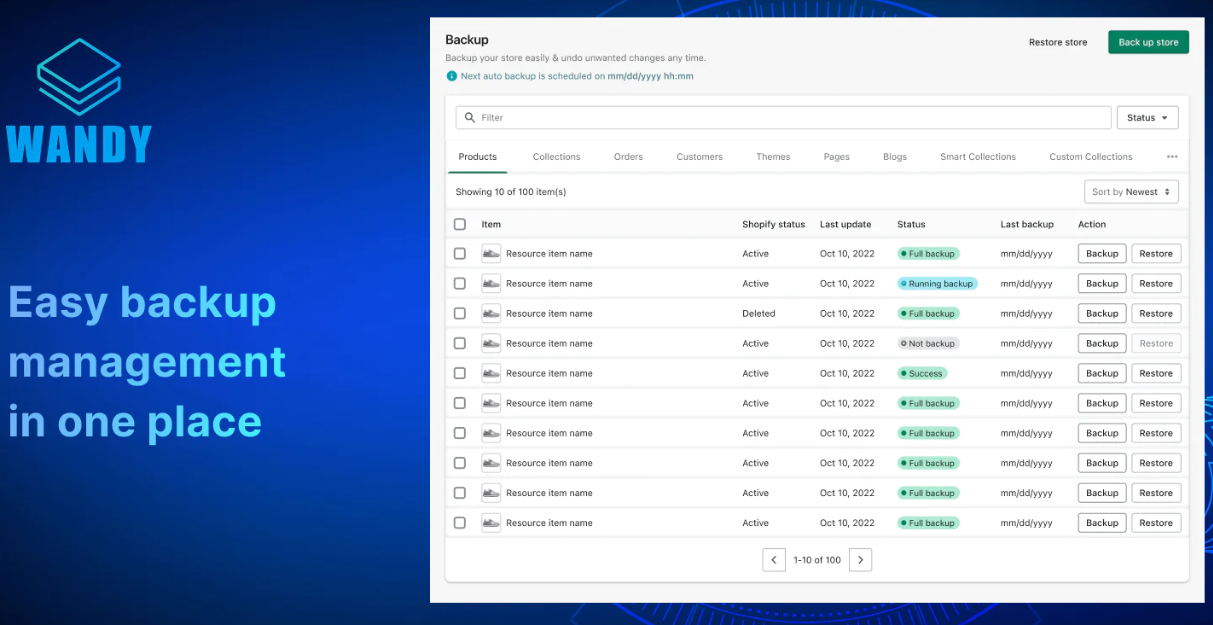1213x625 pixels.
Task: Open the Status filter dropdown
Action: click(x=1147, y=118)
